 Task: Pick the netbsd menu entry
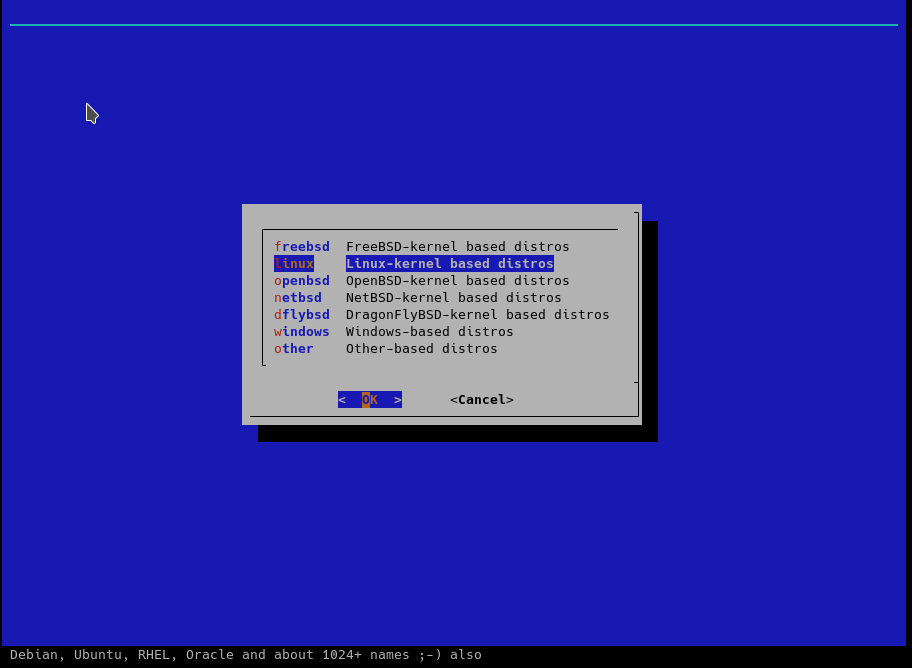click(x=298, y=297)
